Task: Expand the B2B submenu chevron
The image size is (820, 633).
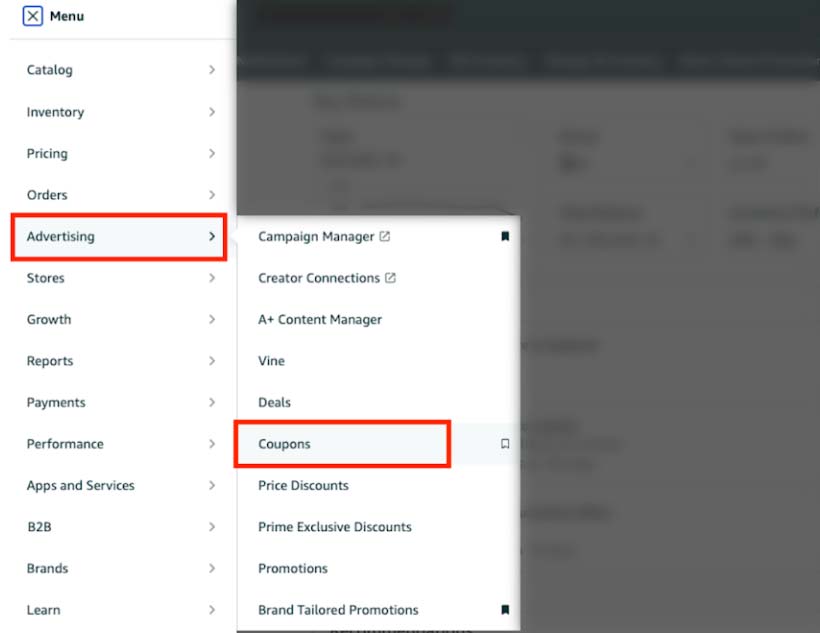Action: (x=212, y=527)
